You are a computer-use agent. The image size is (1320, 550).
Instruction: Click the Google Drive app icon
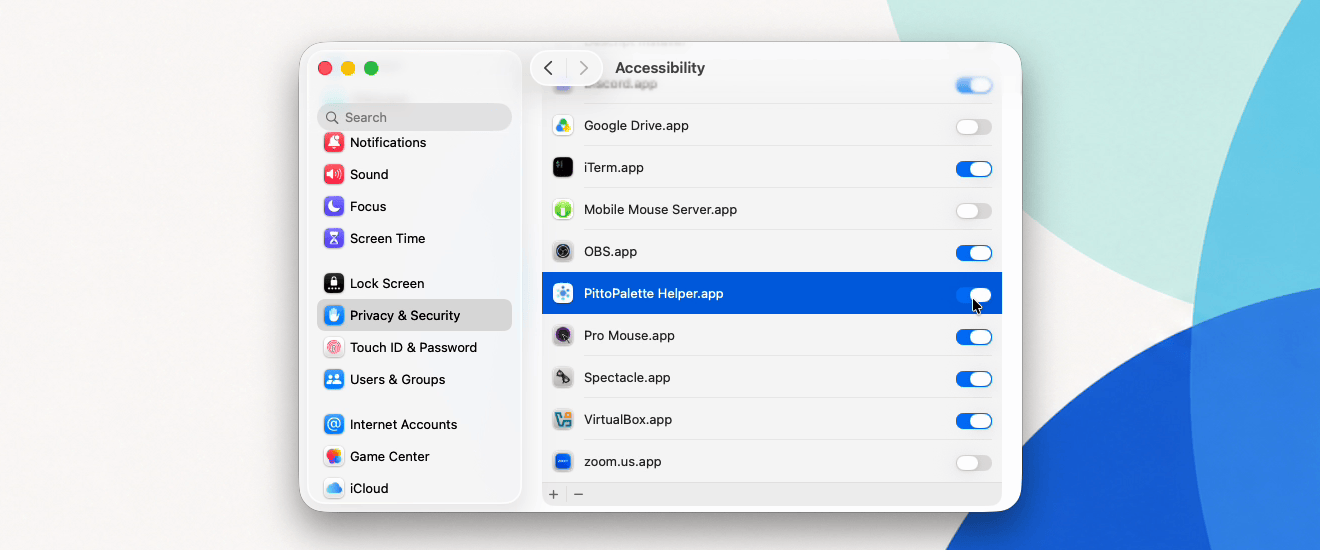coord(563,126)
